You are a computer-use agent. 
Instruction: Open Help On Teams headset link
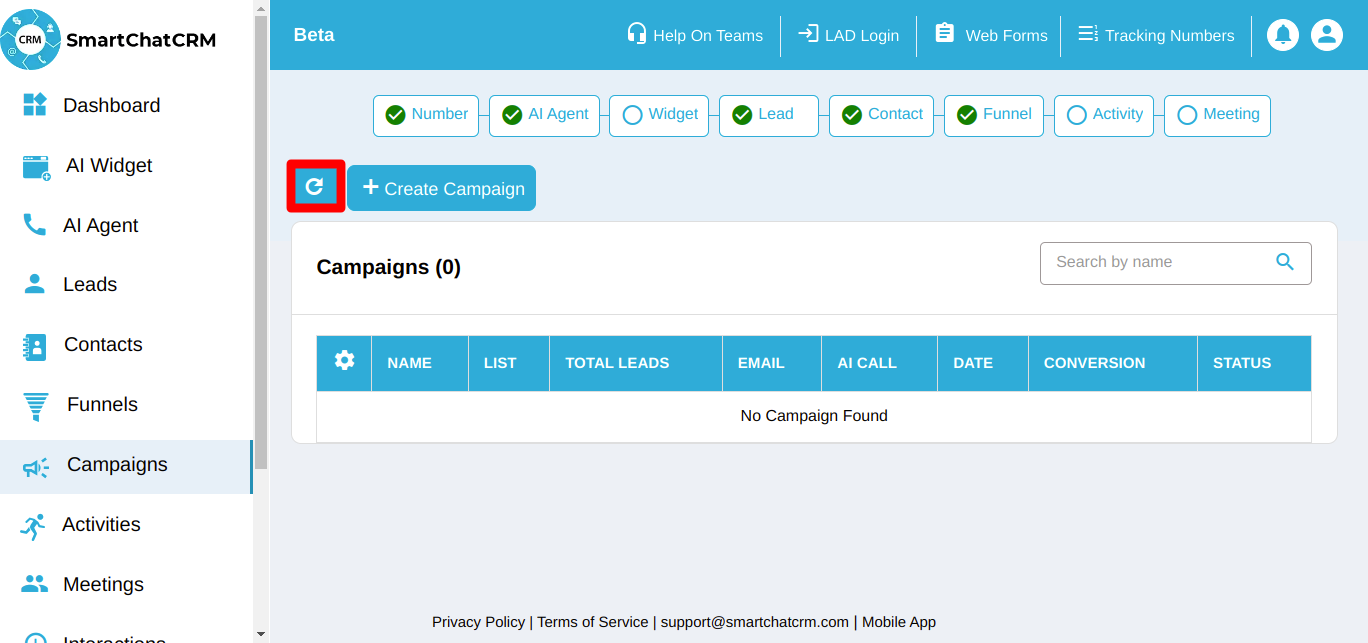[x=695, y=35]
